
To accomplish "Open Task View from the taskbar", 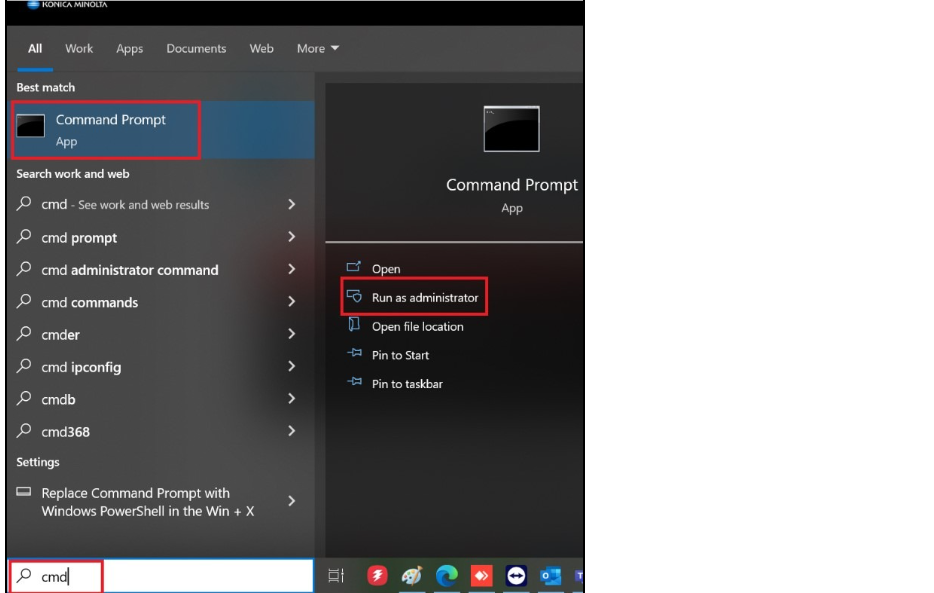I will click(336, 576).
